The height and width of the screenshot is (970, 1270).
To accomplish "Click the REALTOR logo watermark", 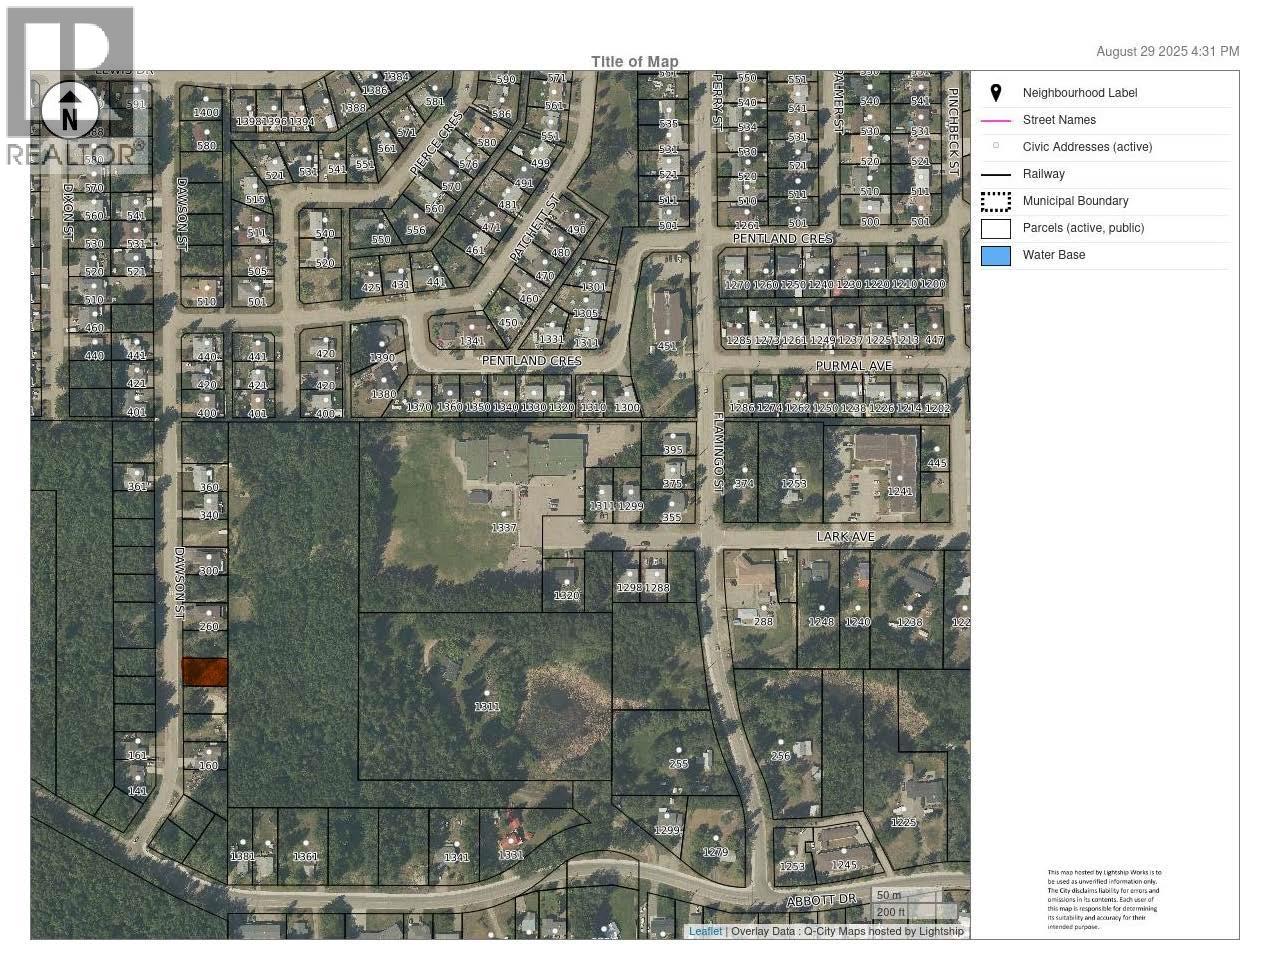I will click(x=70, y=153).
